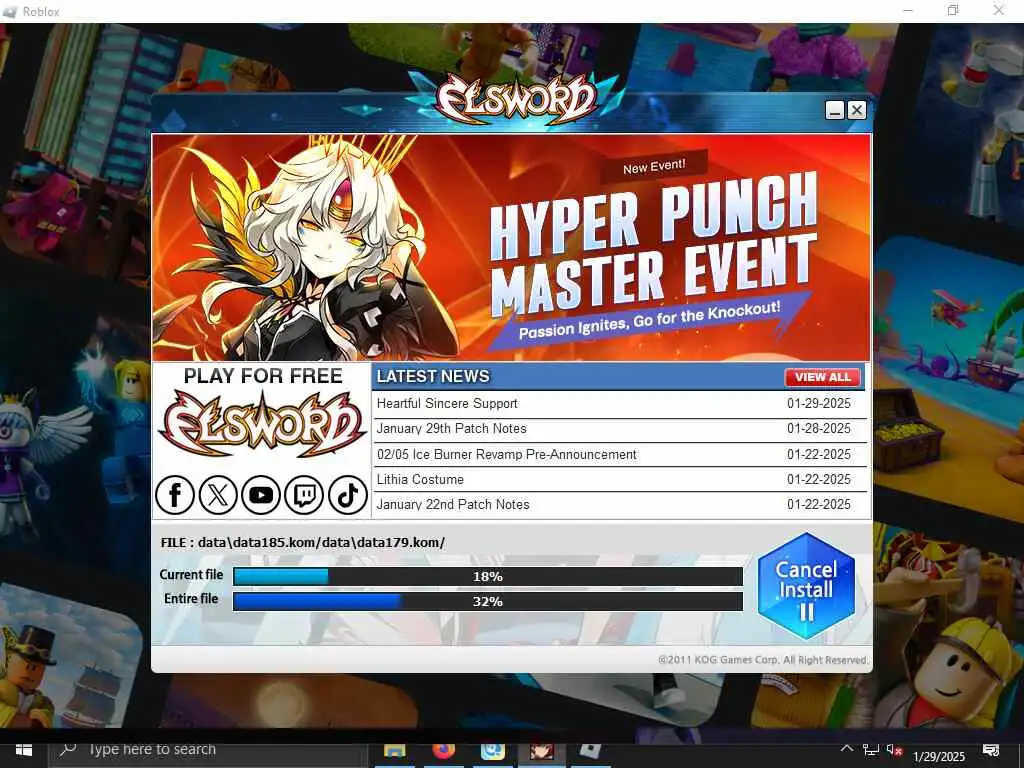Viewport: 1024px width, 768px height.
Task: Click KOG Games copyright text
Action: coord(763,660)
